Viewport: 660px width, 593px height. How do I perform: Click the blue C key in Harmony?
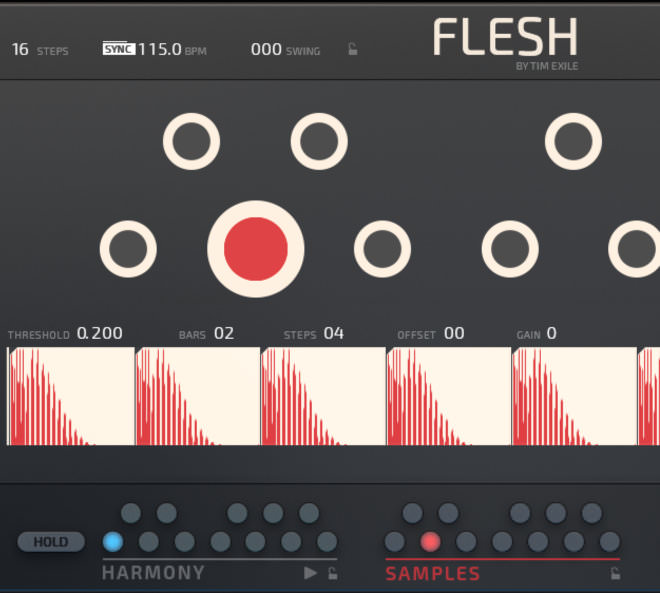click(113, 542)
